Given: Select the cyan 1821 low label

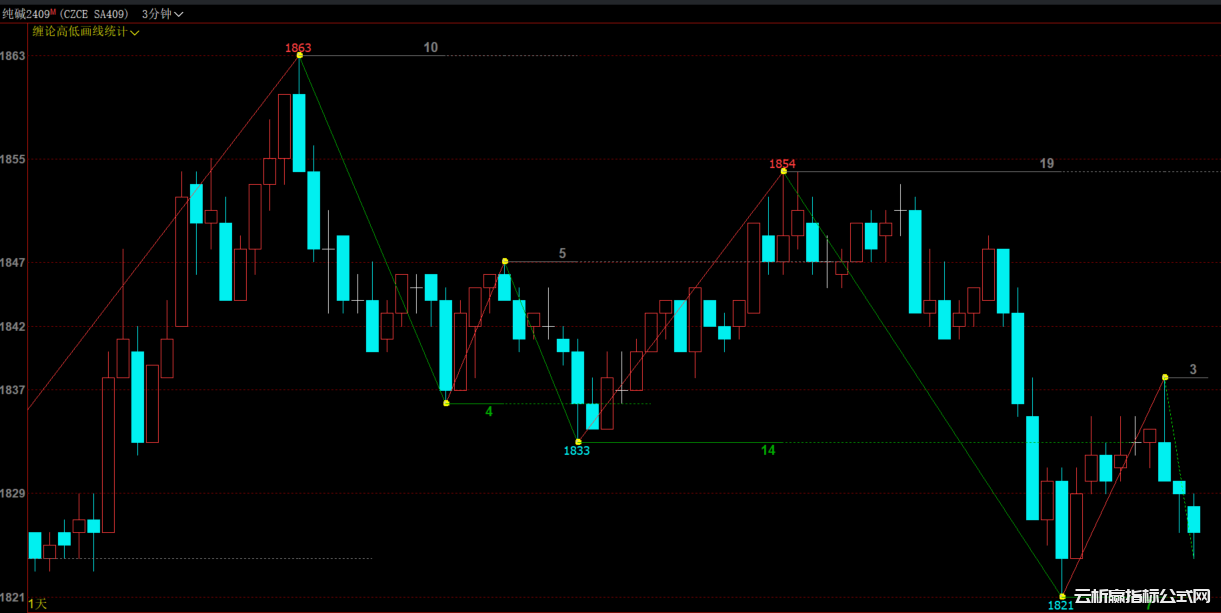Looking at the screenshot, I should coord(1061,605).
